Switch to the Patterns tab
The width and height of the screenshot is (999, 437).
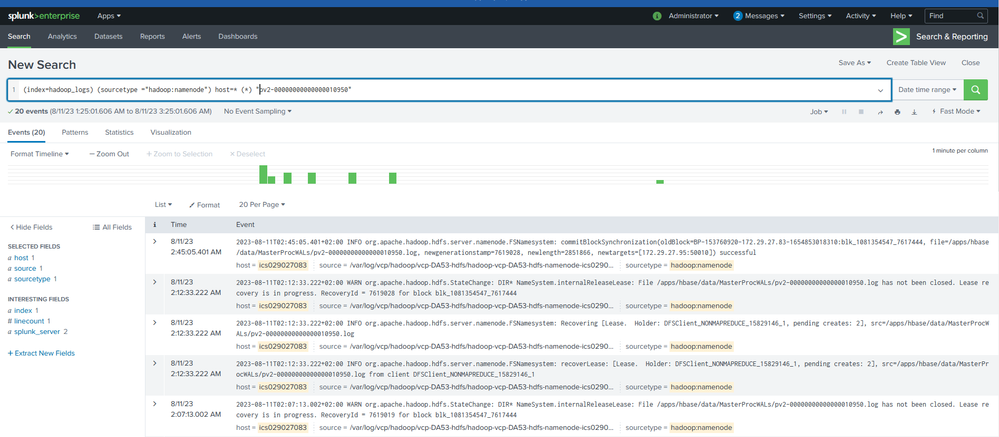point(75,133)
